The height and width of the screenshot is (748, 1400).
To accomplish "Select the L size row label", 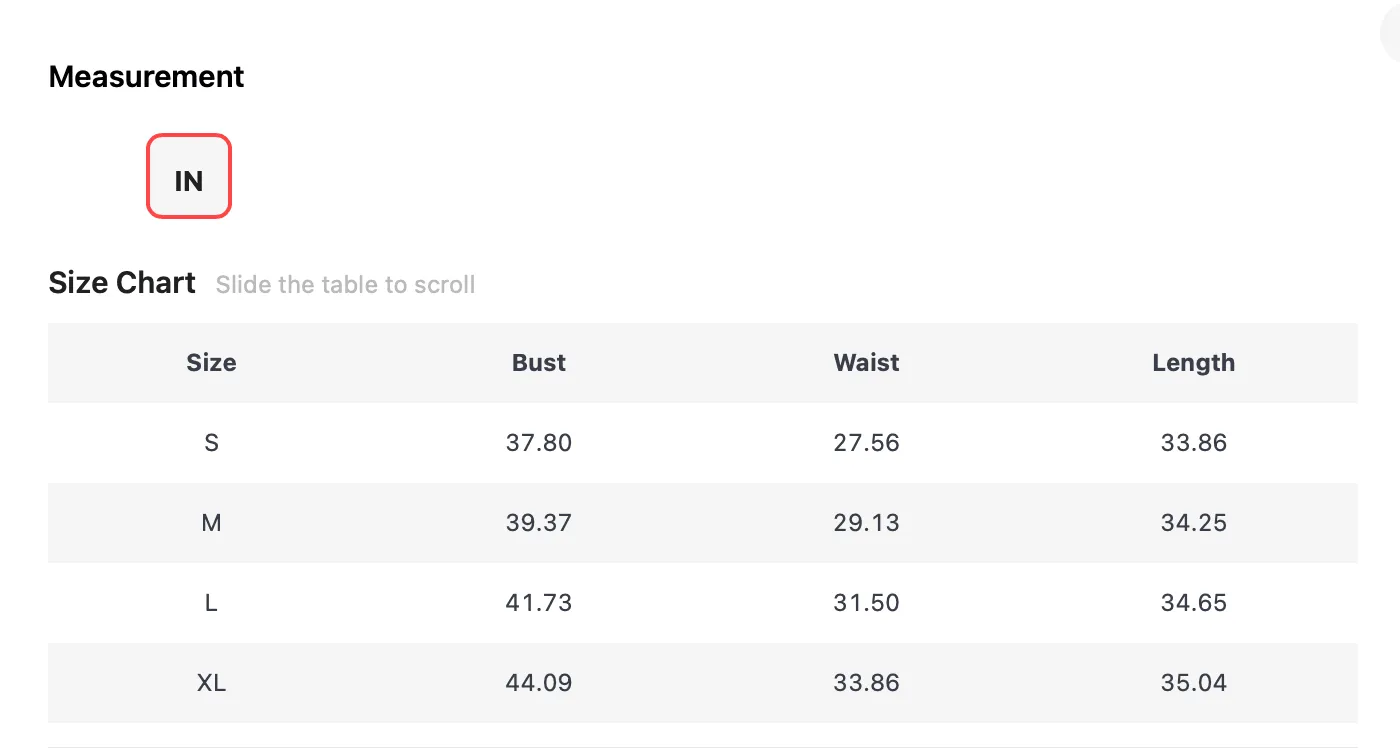I will tap(211, 602).
